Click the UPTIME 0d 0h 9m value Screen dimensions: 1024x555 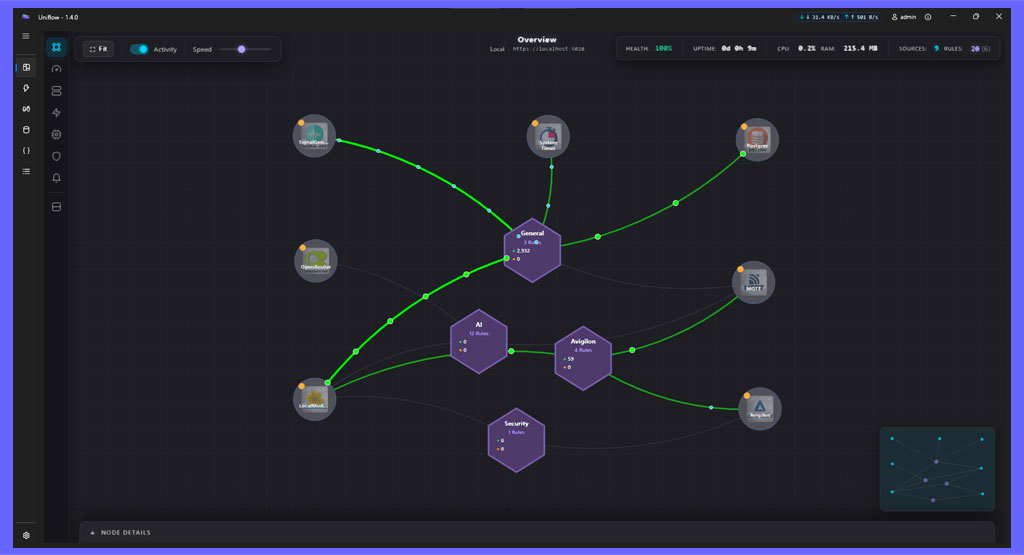coord(739,48)
